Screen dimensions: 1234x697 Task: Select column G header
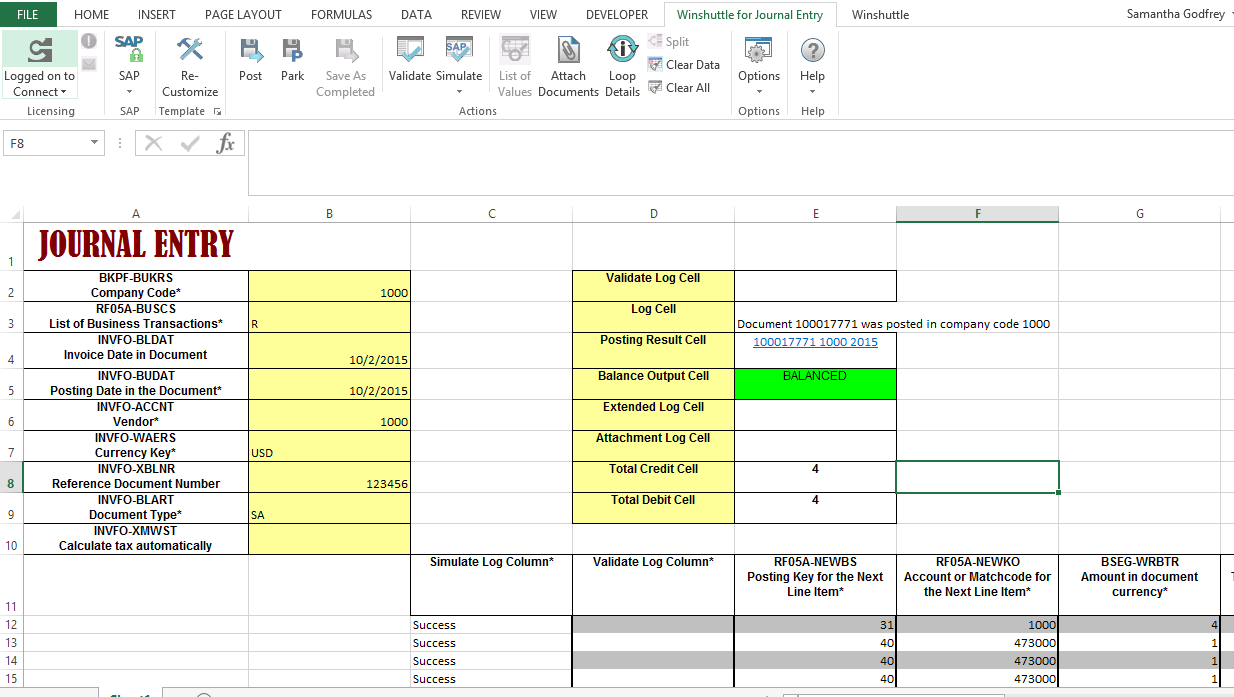point(1140,214)
